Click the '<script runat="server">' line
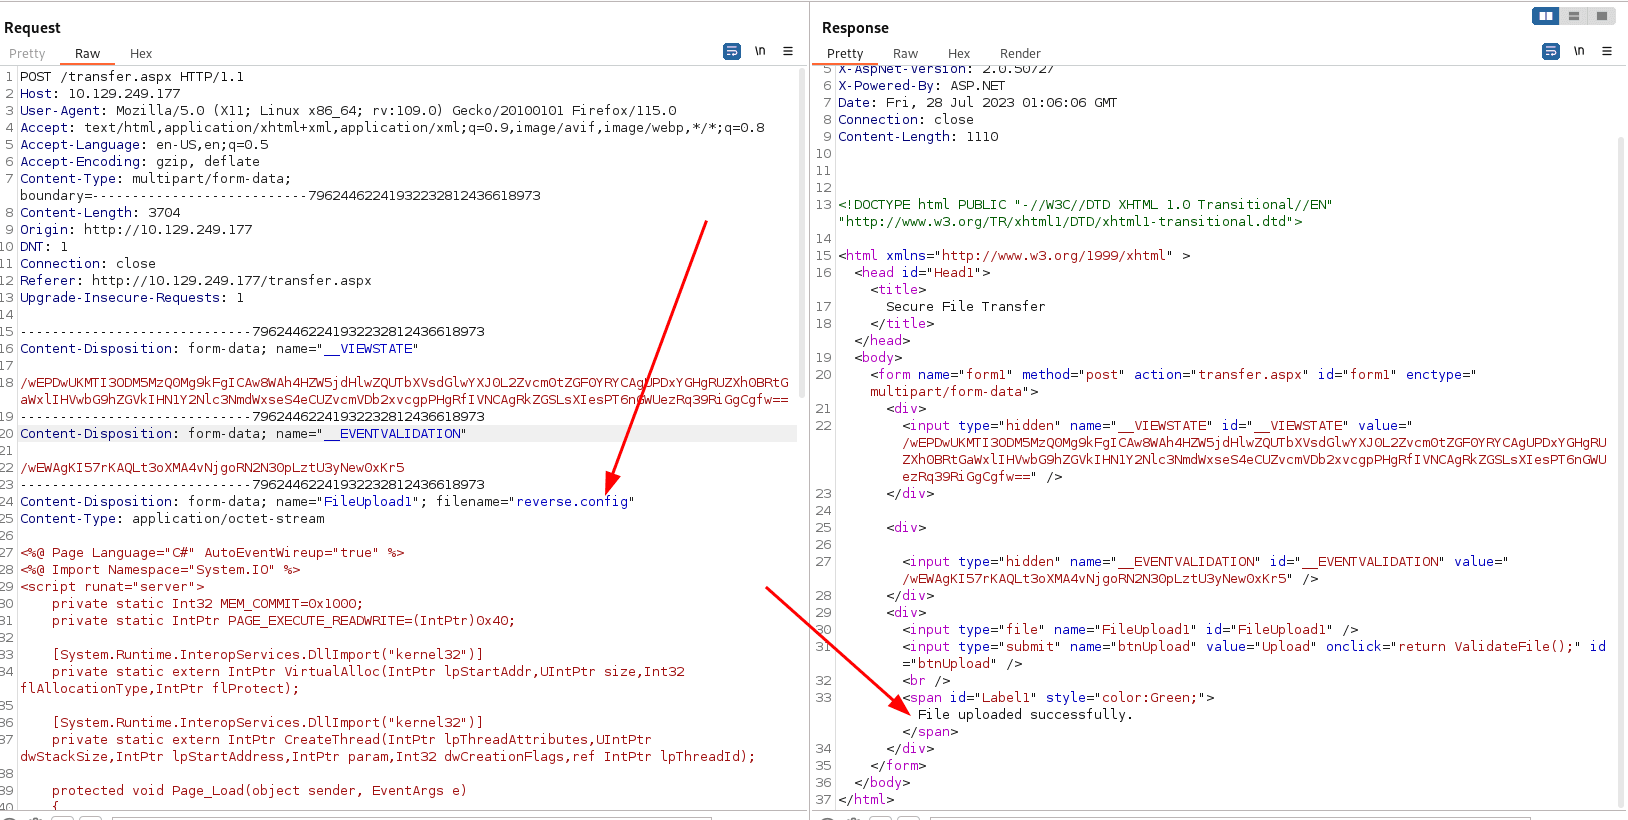1628x820 pixels. point(112,587)
